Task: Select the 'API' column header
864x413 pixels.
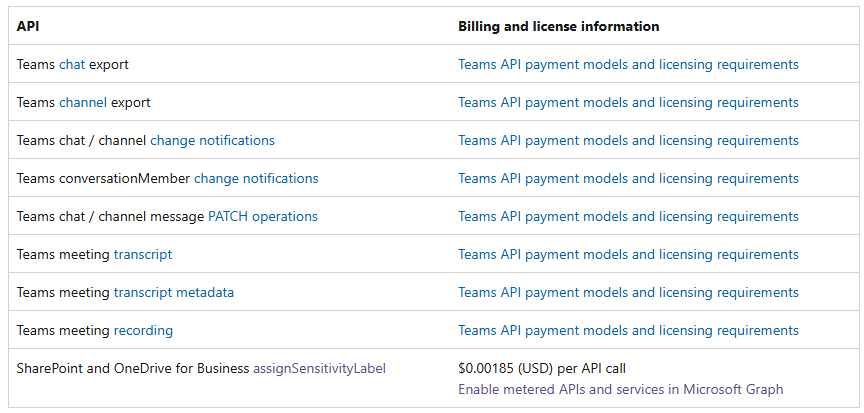Action: (x=28, y=26)
